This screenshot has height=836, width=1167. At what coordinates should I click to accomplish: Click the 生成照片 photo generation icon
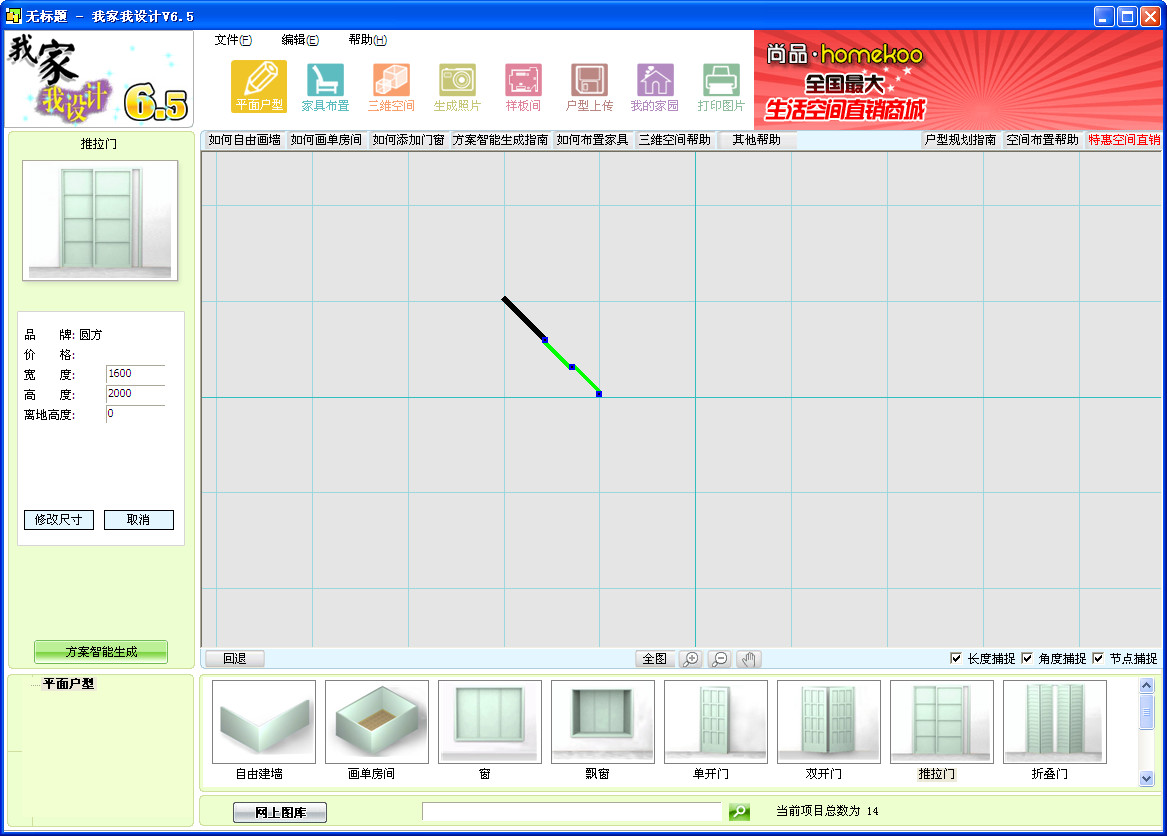[x=456, y=85]
